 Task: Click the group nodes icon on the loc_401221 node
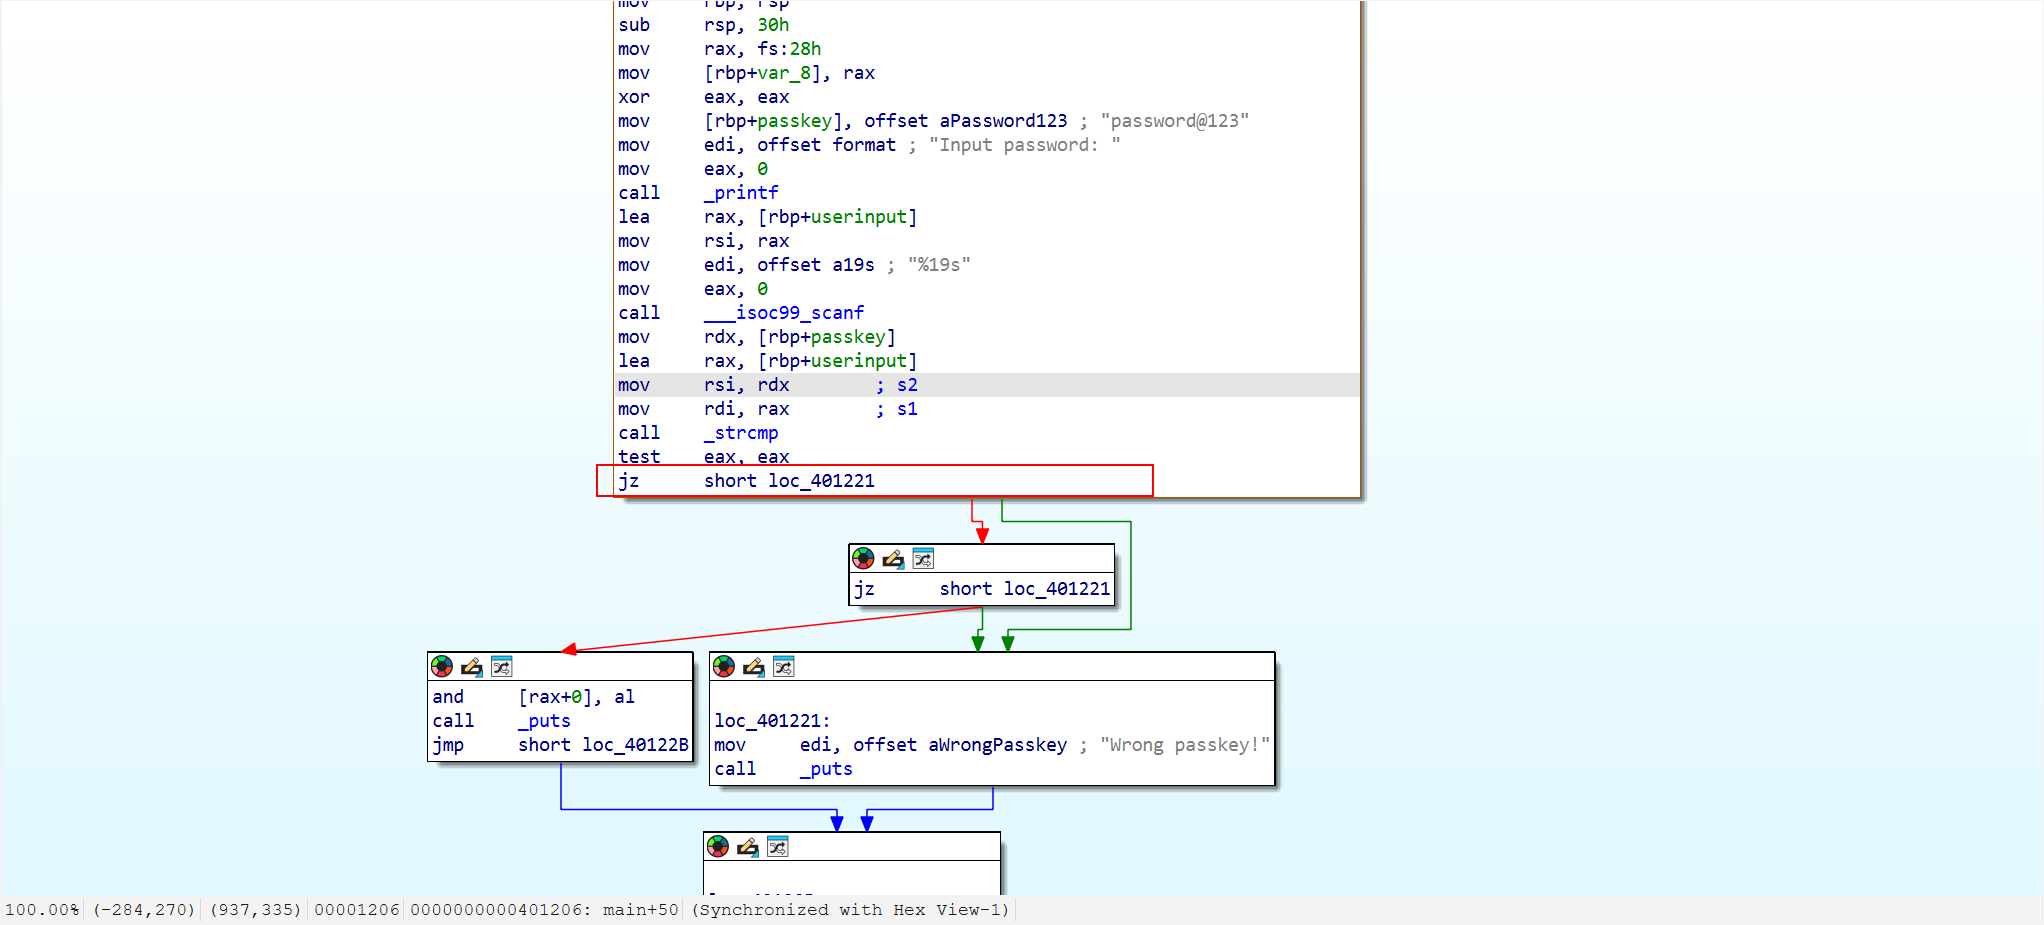click(783, 666)
